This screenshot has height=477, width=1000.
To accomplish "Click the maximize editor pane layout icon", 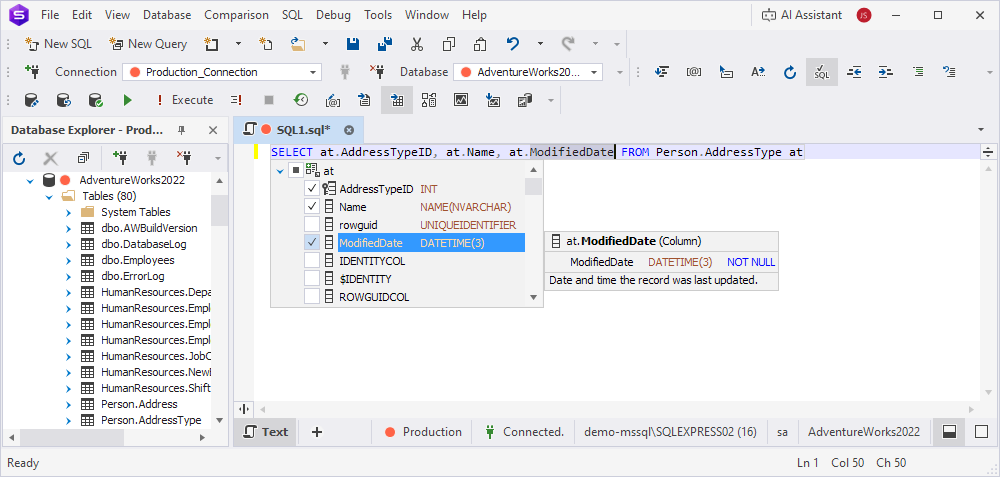I will (x=982, y=432).
